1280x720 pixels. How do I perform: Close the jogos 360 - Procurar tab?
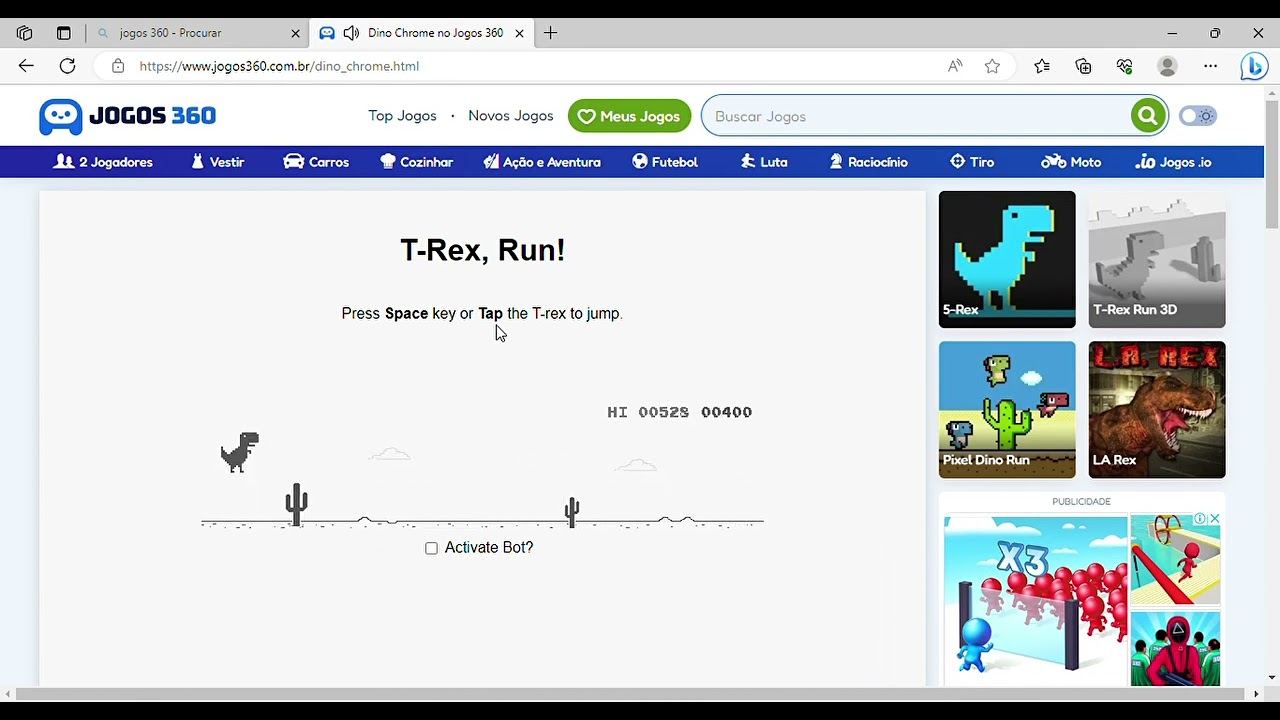[x=295, y=33]
